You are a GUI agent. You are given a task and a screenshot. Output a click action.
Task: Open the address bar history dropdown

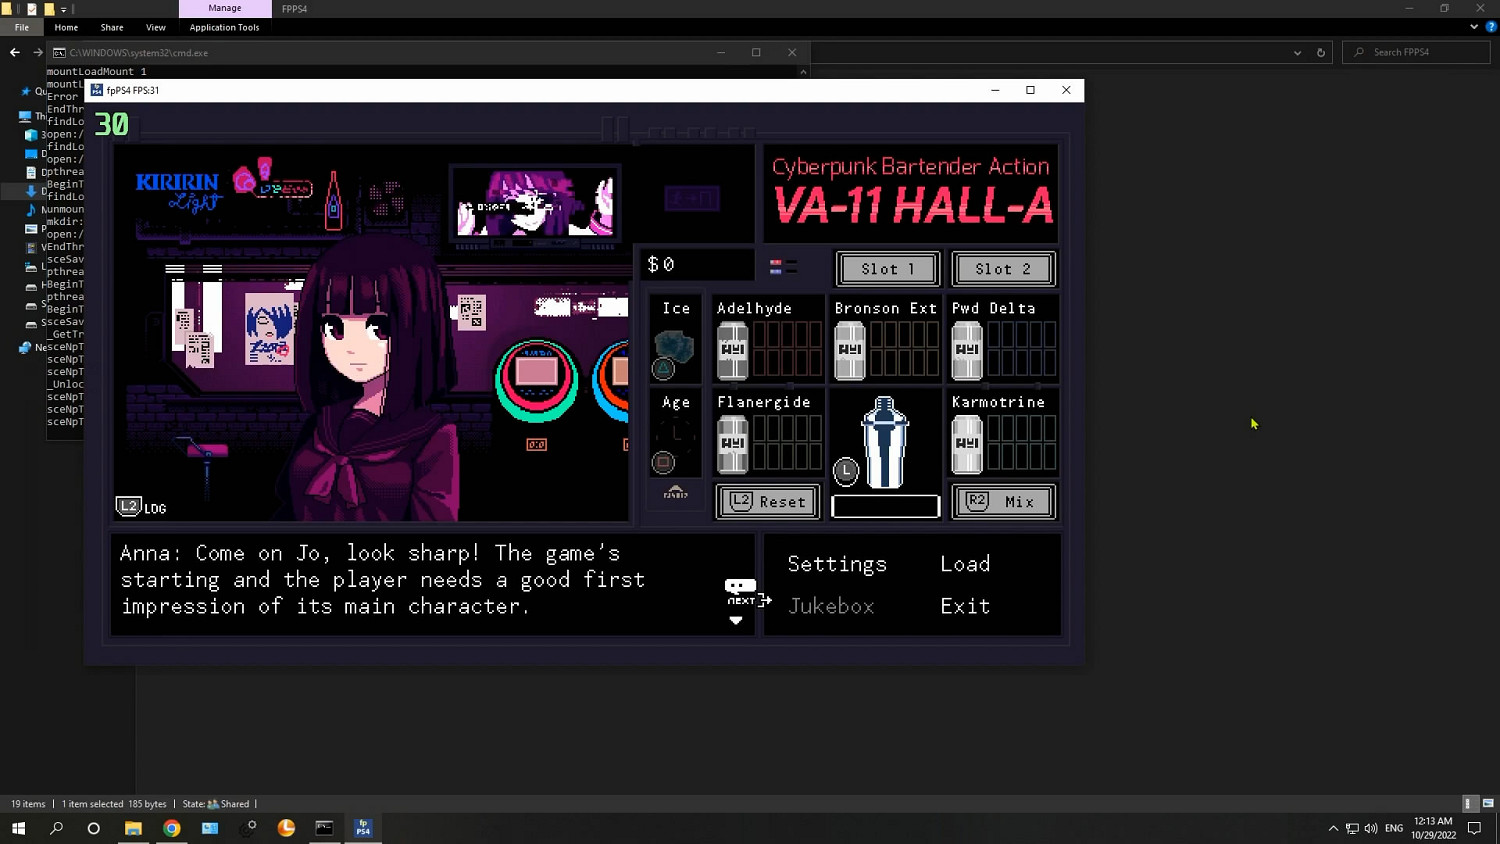tap(1297, 53)
